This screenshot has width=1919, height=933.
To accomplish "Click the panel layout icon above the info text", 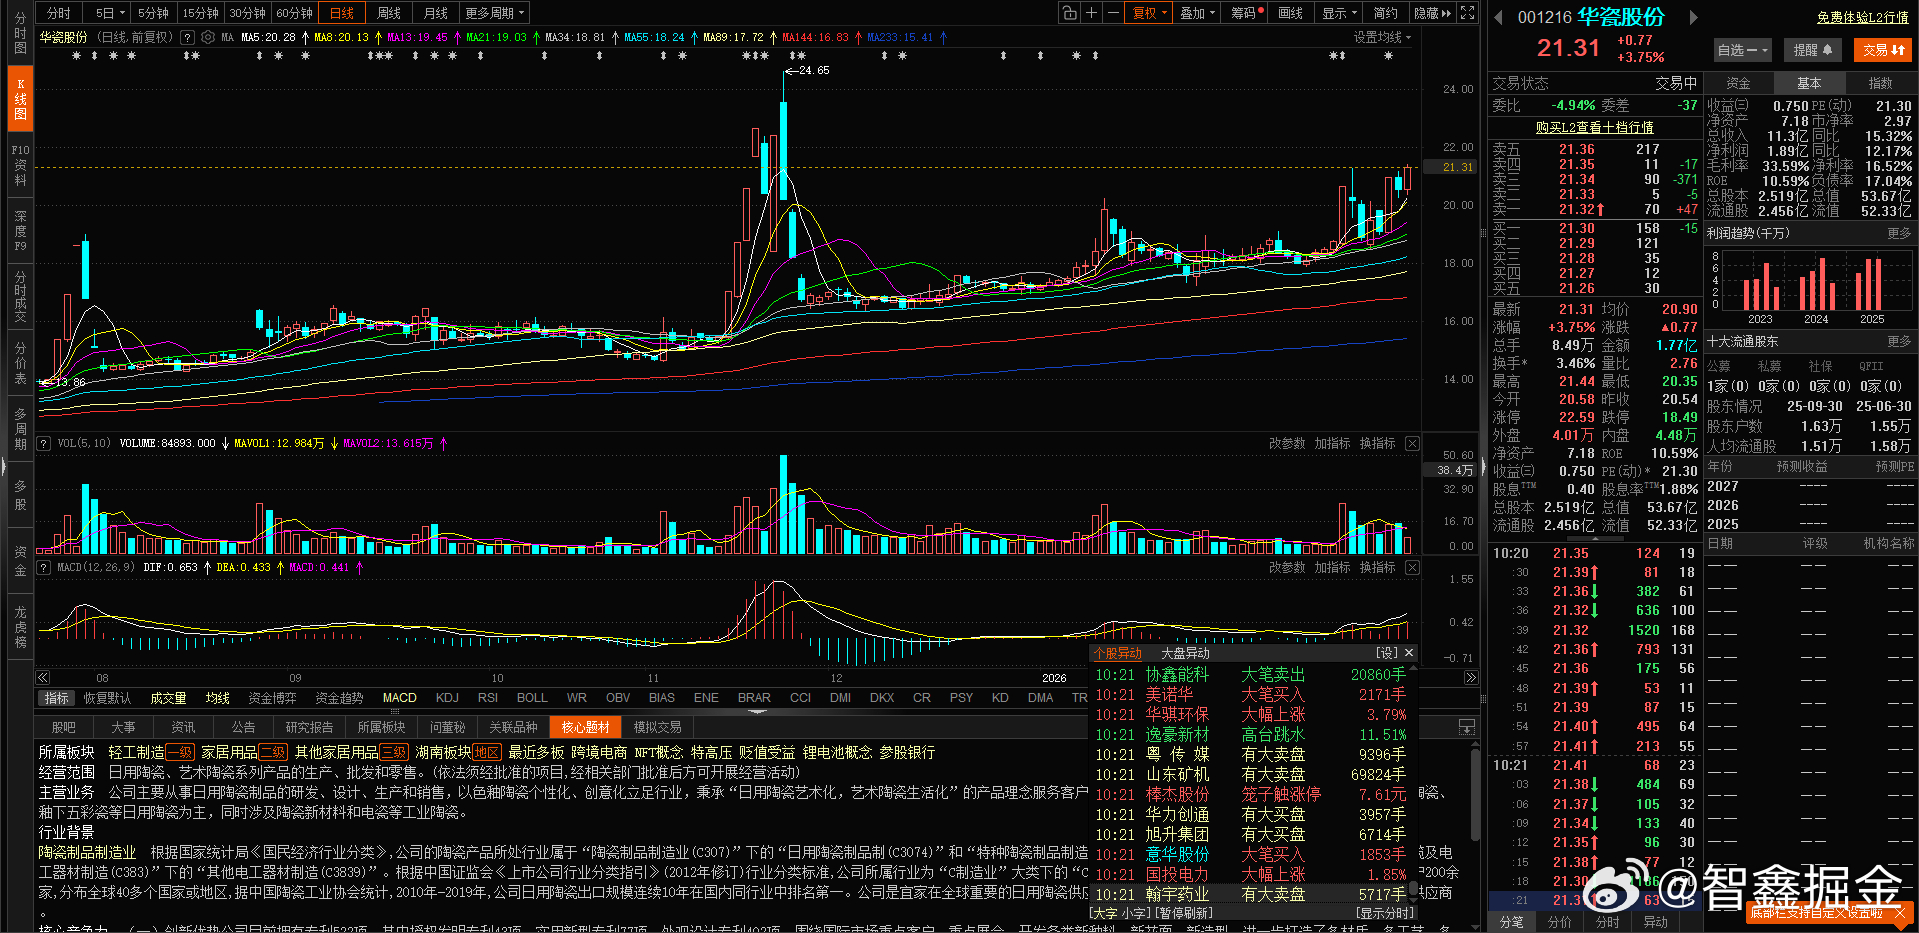I will 1467,727.
